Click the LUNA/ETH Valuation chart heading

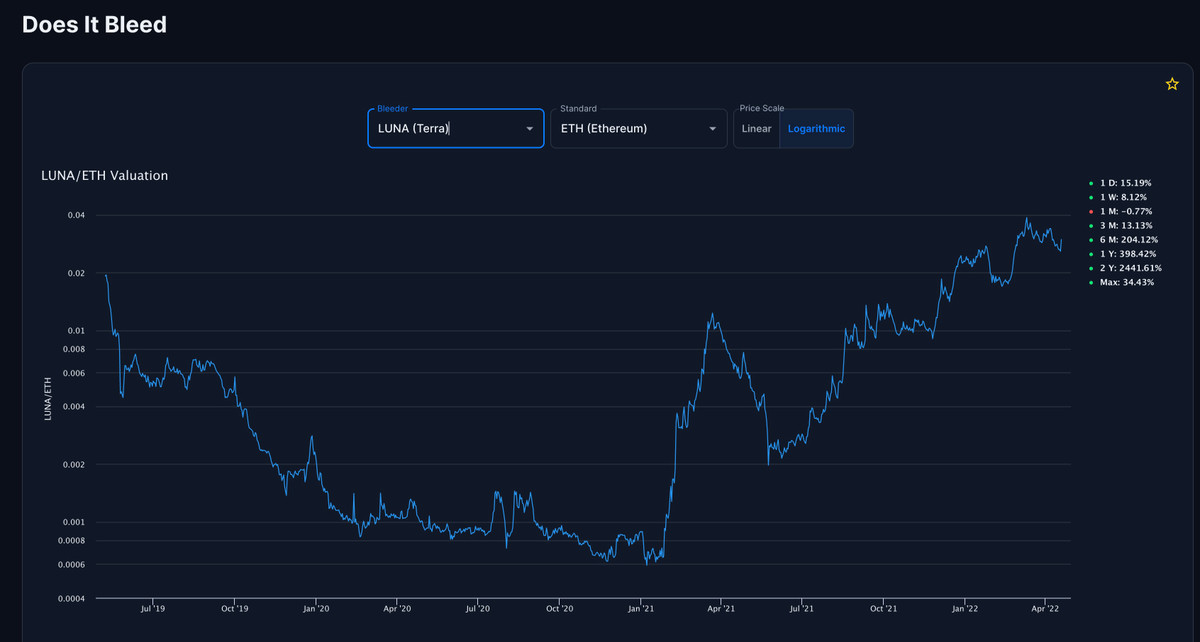(104, 176)
